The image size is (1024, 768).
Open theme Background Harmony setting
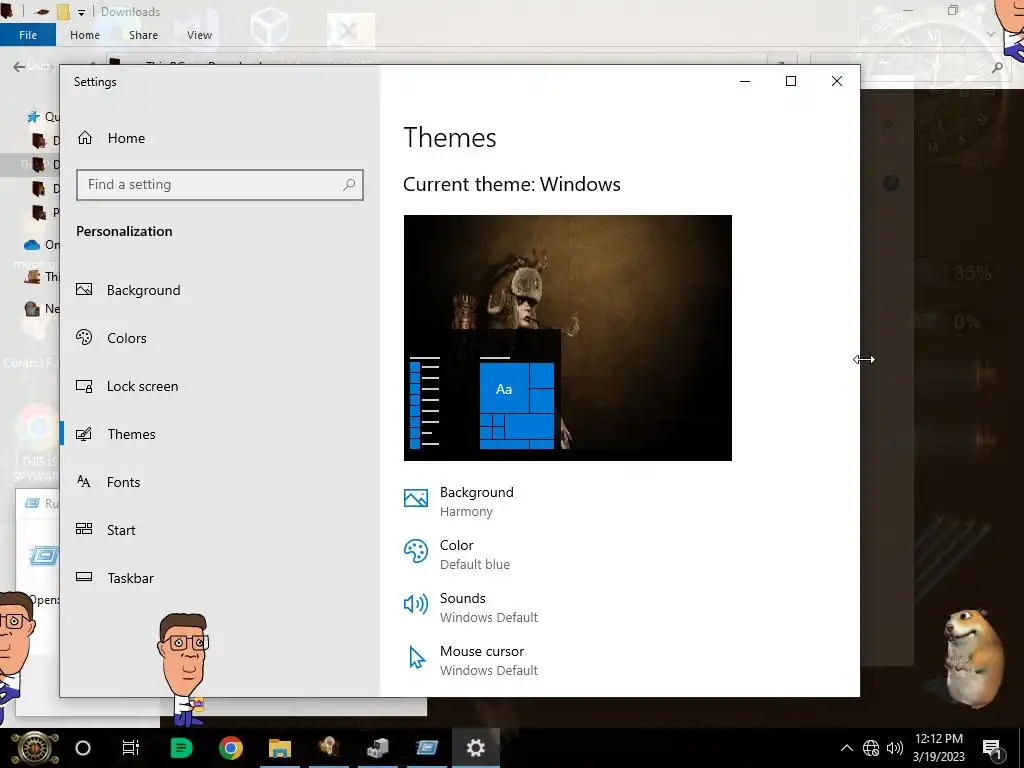tap(459, 502)
